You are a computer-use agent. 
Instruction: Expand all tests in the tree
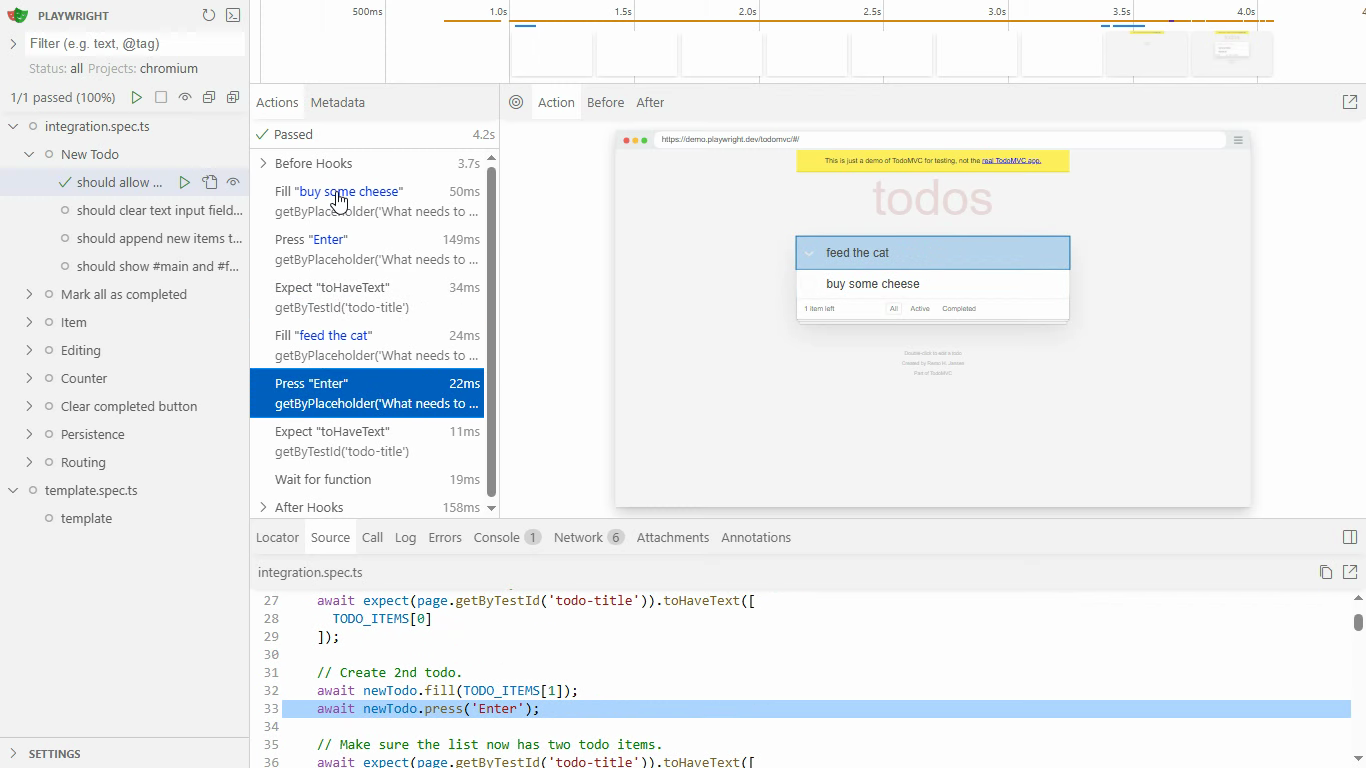(233, 97)
